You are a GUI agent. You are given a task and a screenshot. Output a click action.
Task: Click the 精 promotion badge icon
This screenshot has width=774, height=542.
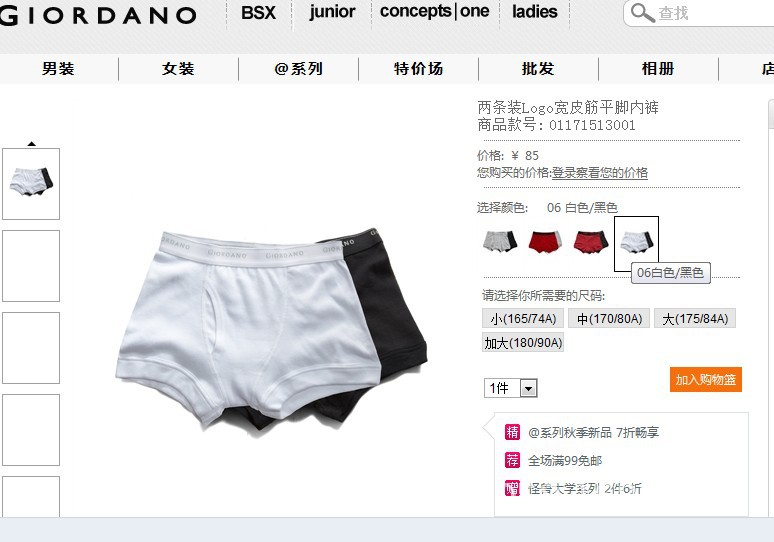(512, 432)
